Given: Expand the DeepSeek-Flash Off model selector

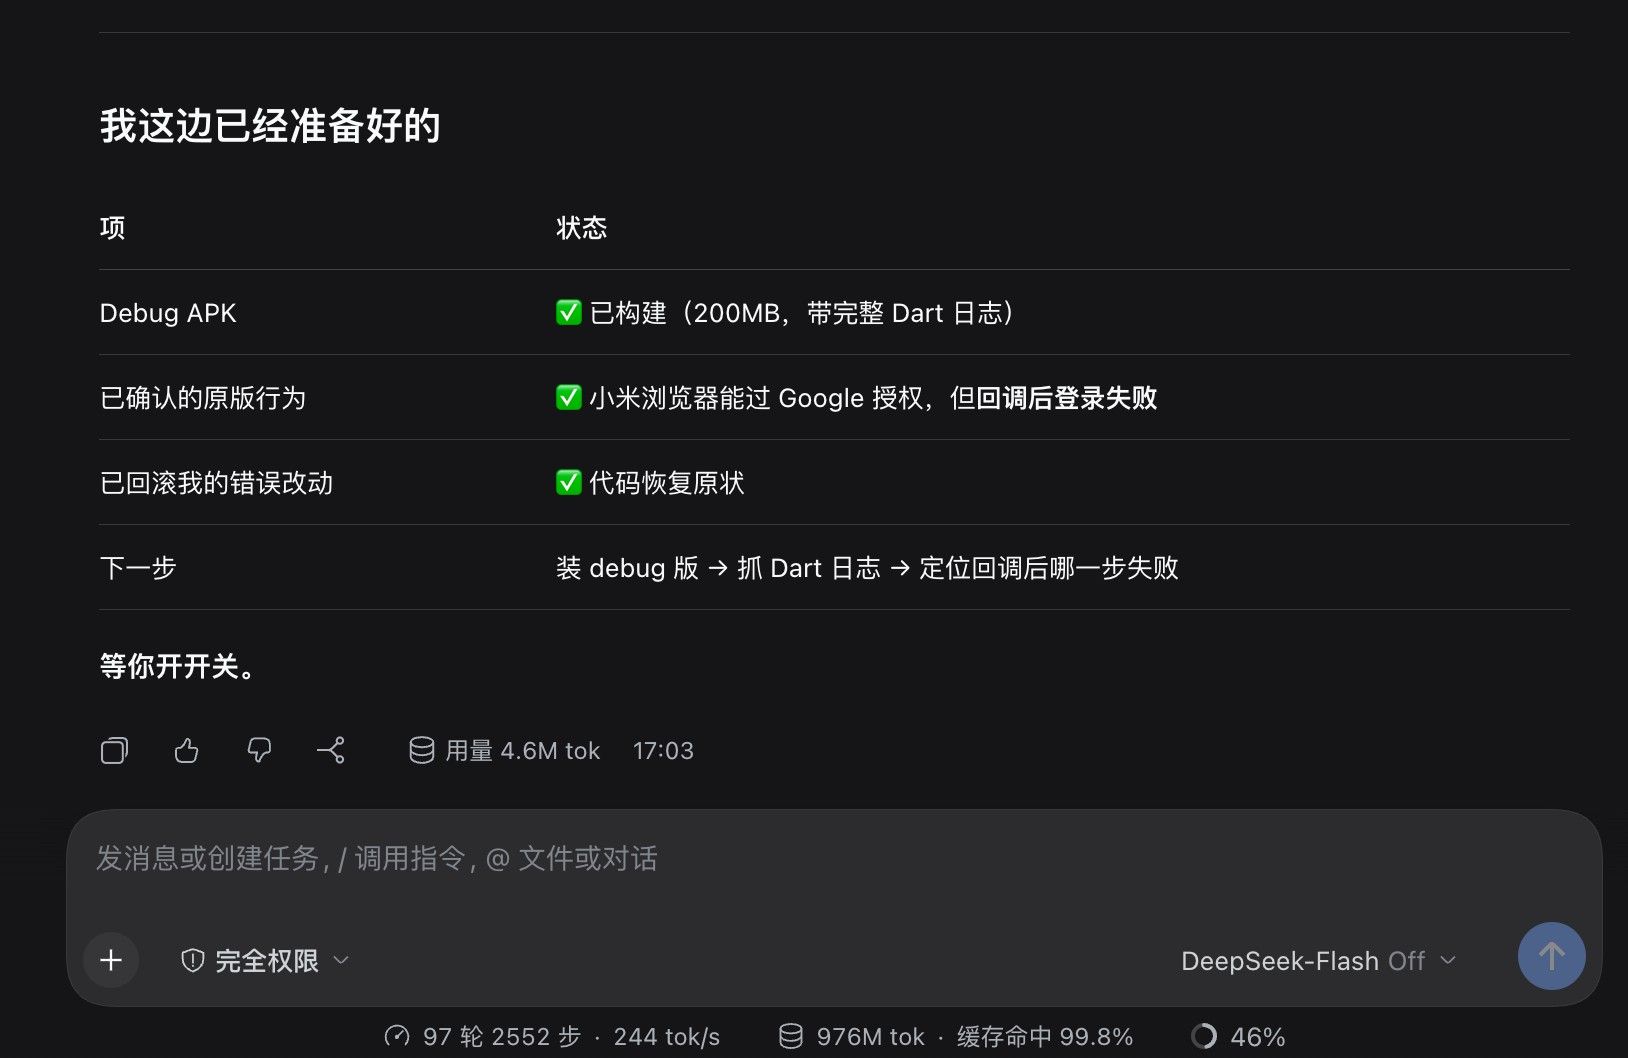Looking at the screenshot, I should pos(1318,961).
